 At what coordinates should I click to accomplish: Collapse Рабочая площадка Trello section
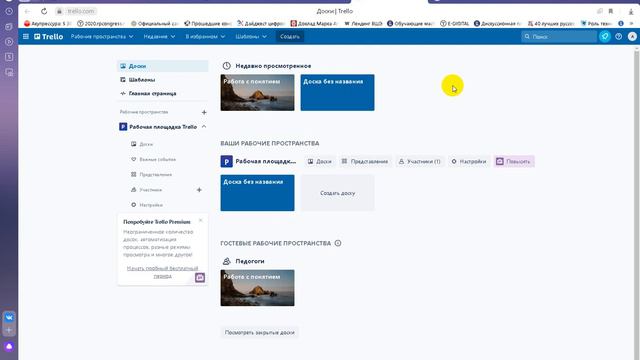pyautogui.click(x=204, y=127)
